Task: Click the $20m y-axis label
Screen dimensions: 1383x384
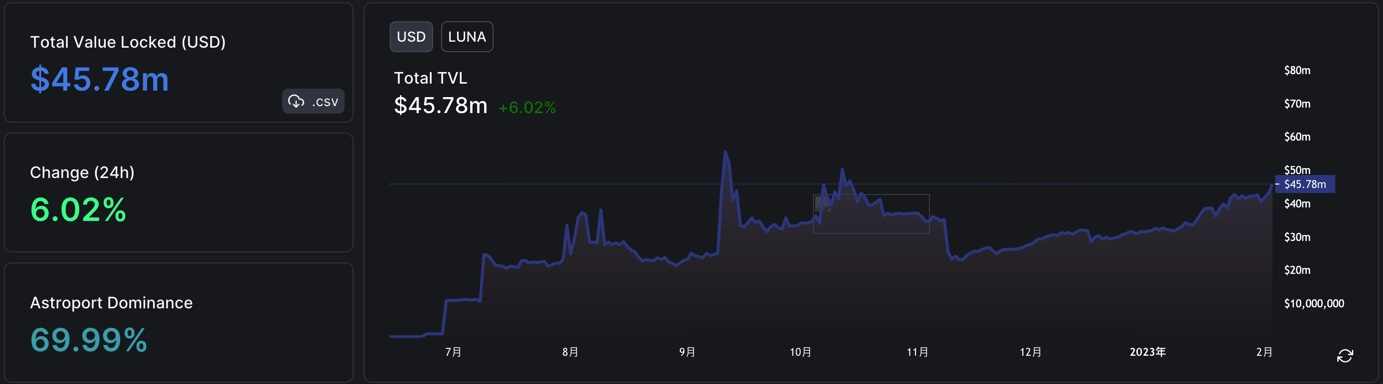Action: (1297, 270)
